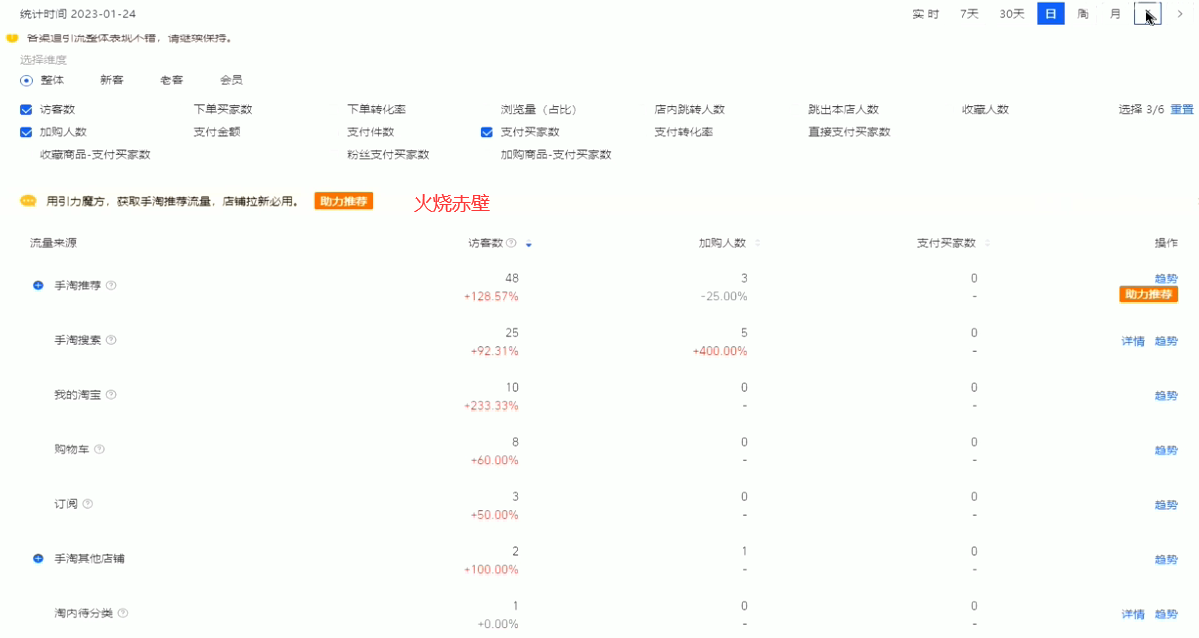Image resolution: width=1199 pixels, height=638 pixels.
Task: Switch to the 30天 time range tab
Action: [x=1012, y=14]
